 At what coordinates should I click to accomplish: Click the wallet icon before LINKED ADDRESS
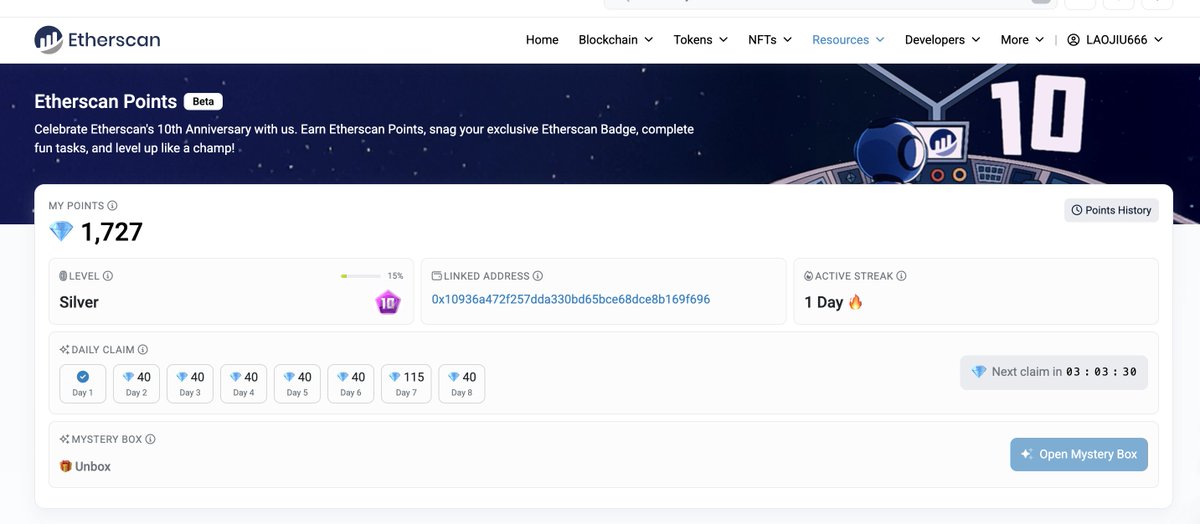click(437, 276)
